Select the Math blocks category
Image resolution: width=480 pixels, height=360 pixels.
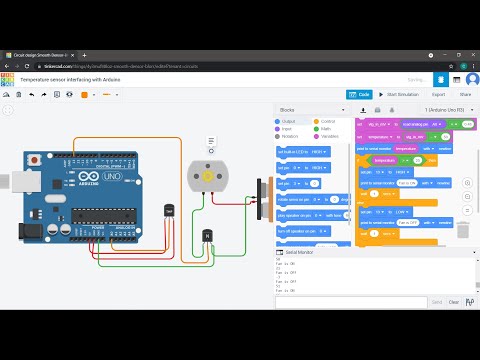point(322,129)
